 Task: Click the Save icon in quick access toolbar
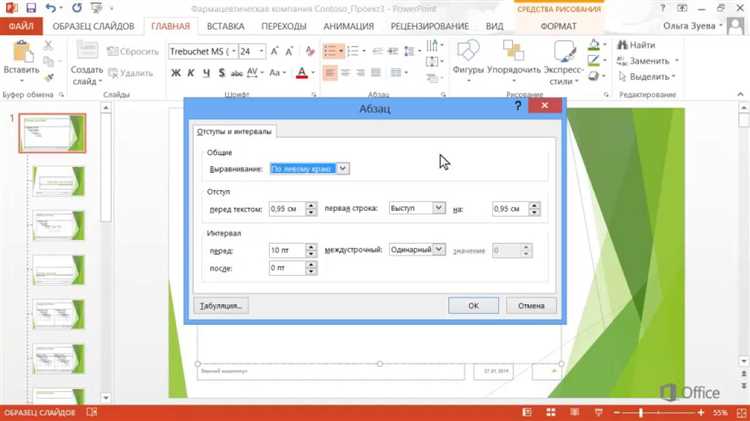(x=31, y=8)
